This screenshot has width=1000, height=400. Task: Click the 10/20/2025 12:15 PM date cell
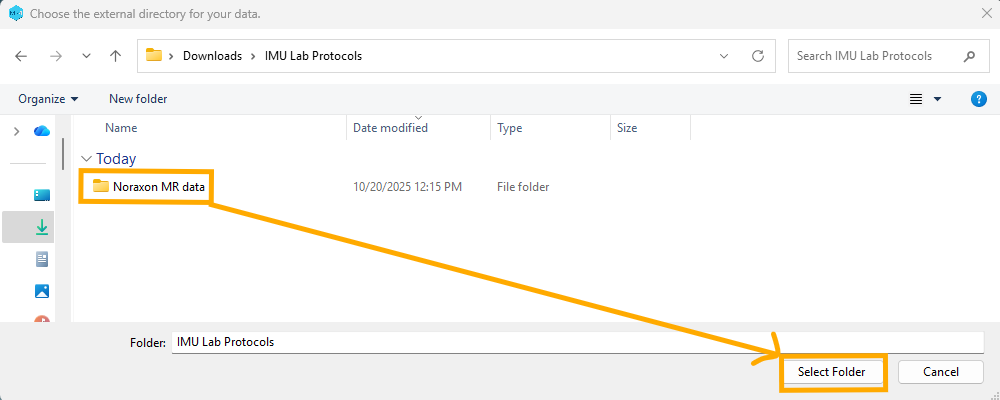[x=408, y=187]
